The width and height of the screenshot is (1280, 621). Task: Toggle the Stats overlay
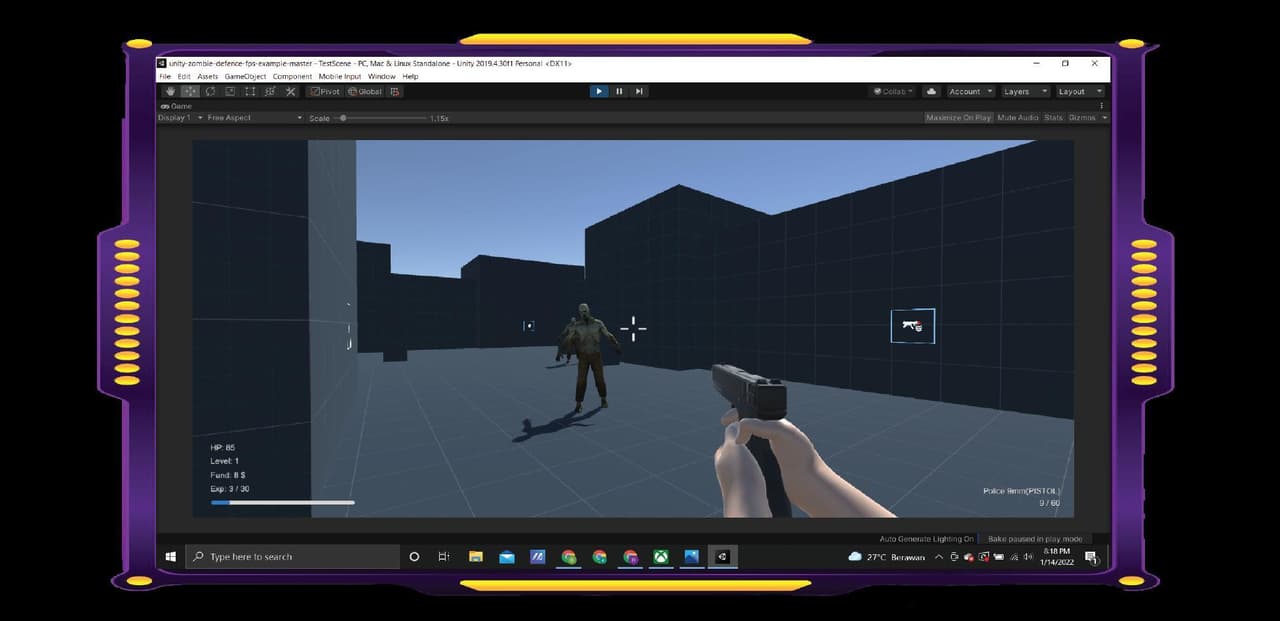click(x=1054, y=118)
